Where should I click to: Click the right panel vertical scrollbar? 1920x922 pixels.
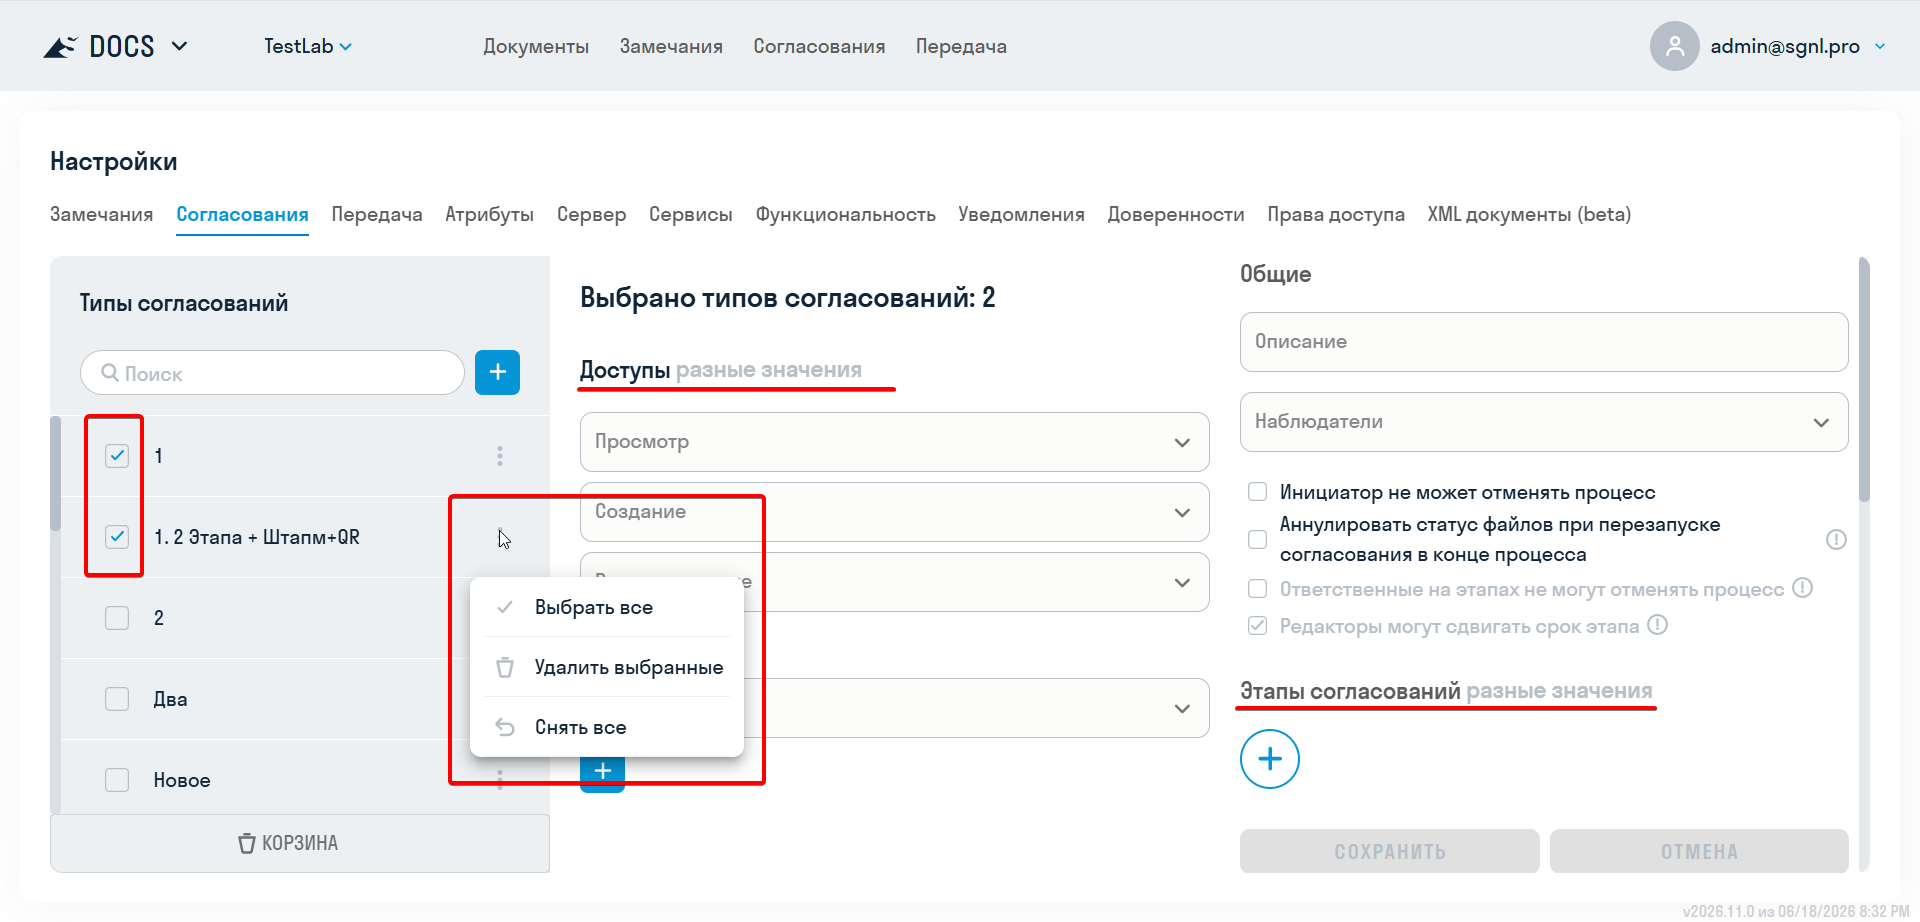tap(1864, 380)
